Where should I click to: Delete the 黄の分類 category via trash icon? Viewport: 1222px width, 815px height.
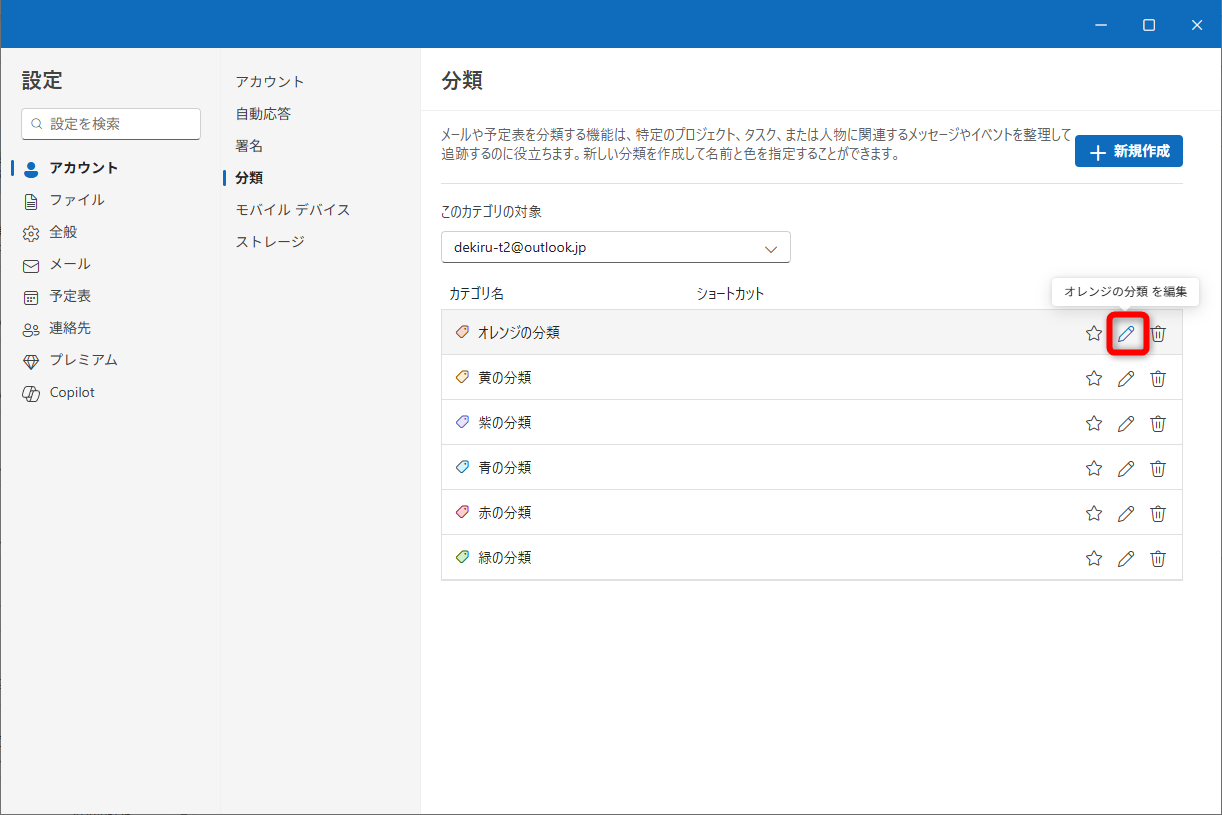(x=1158, y=378)
